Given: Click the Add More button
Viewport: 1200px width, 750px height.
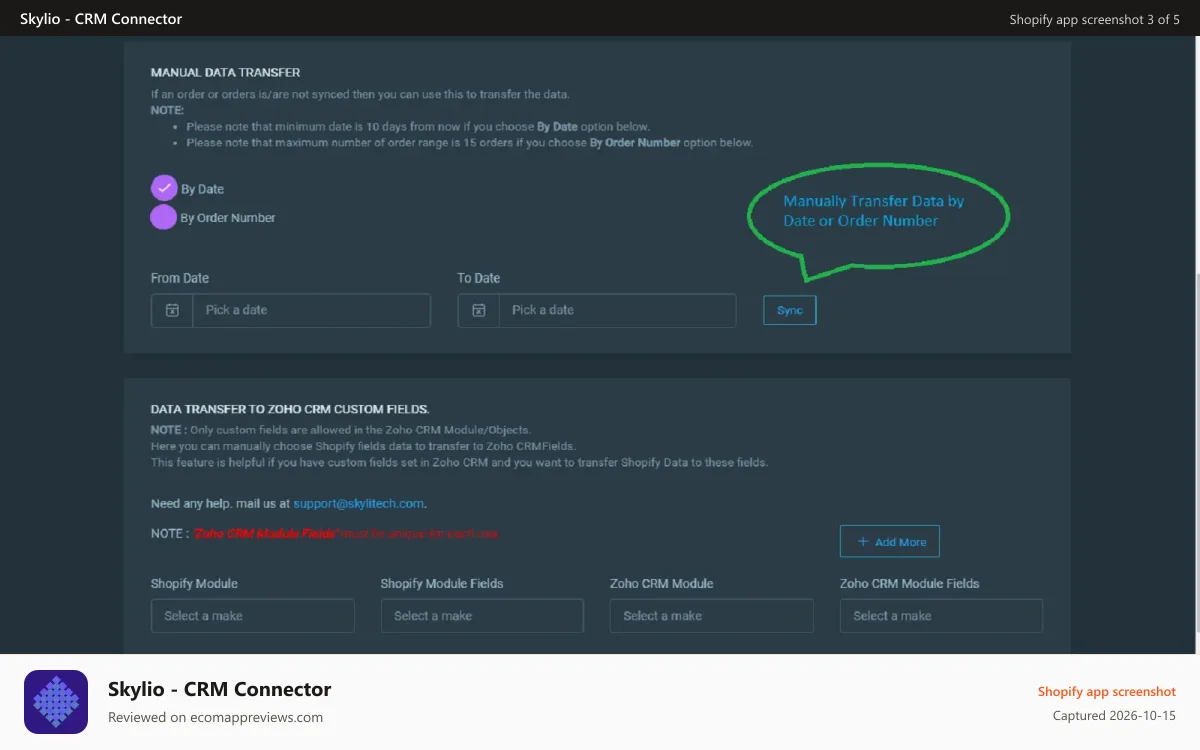Looking at the screenshot, I should [890, 542].
